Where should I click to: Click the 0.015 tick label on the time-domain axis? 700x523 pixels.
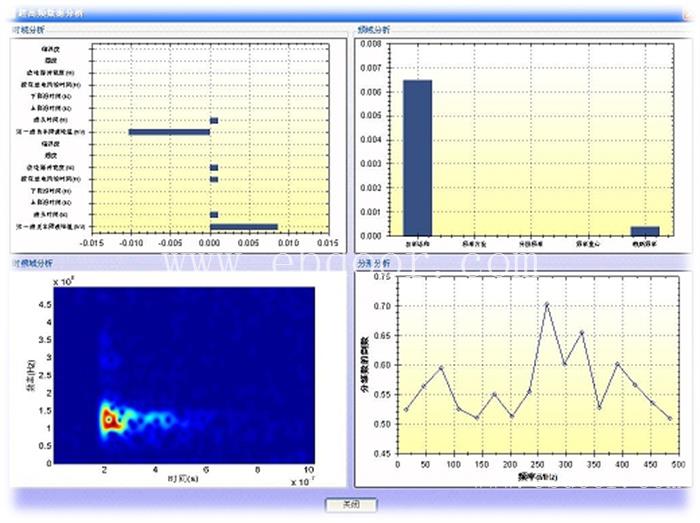(x=328, y=243)
